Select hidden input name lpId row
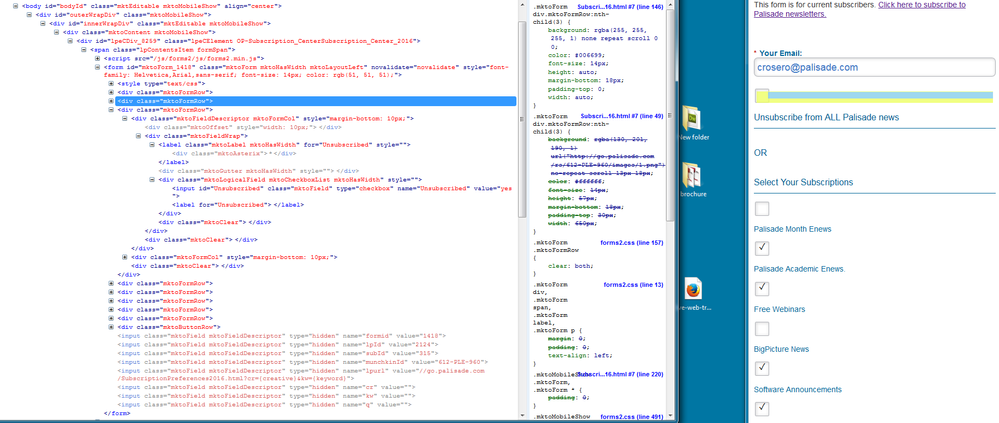Image resolution: width=999 pixels, height=423 pixels. click(x=277, y=344)
